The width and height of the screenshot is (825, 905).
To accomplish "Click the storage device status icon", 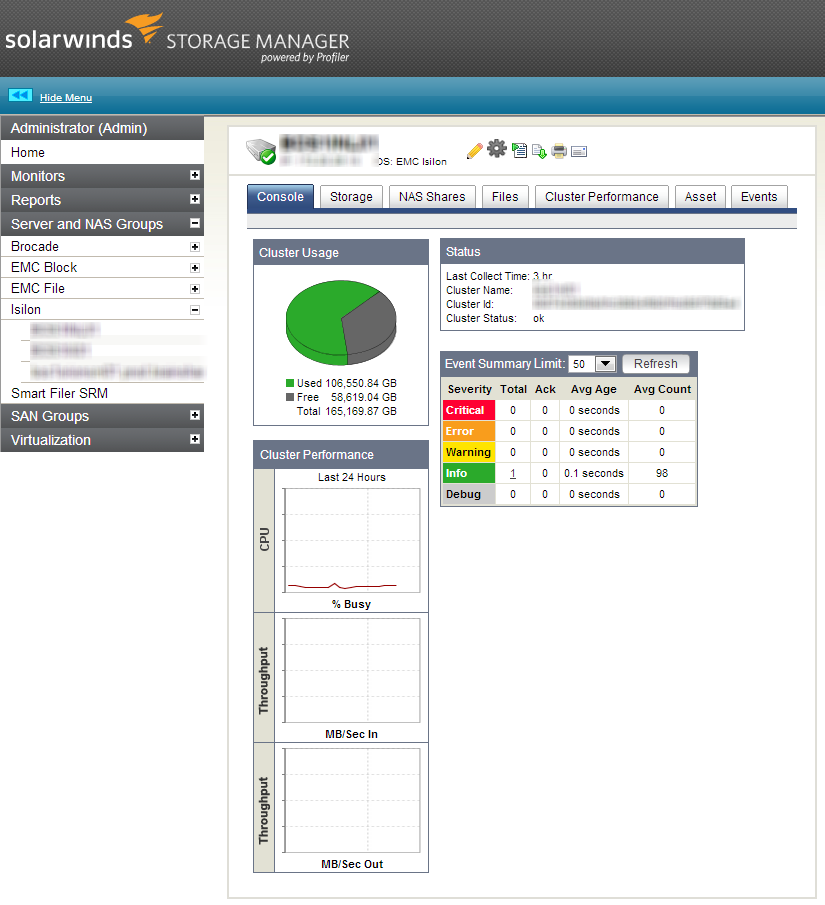I will click(x=261, y=151).
